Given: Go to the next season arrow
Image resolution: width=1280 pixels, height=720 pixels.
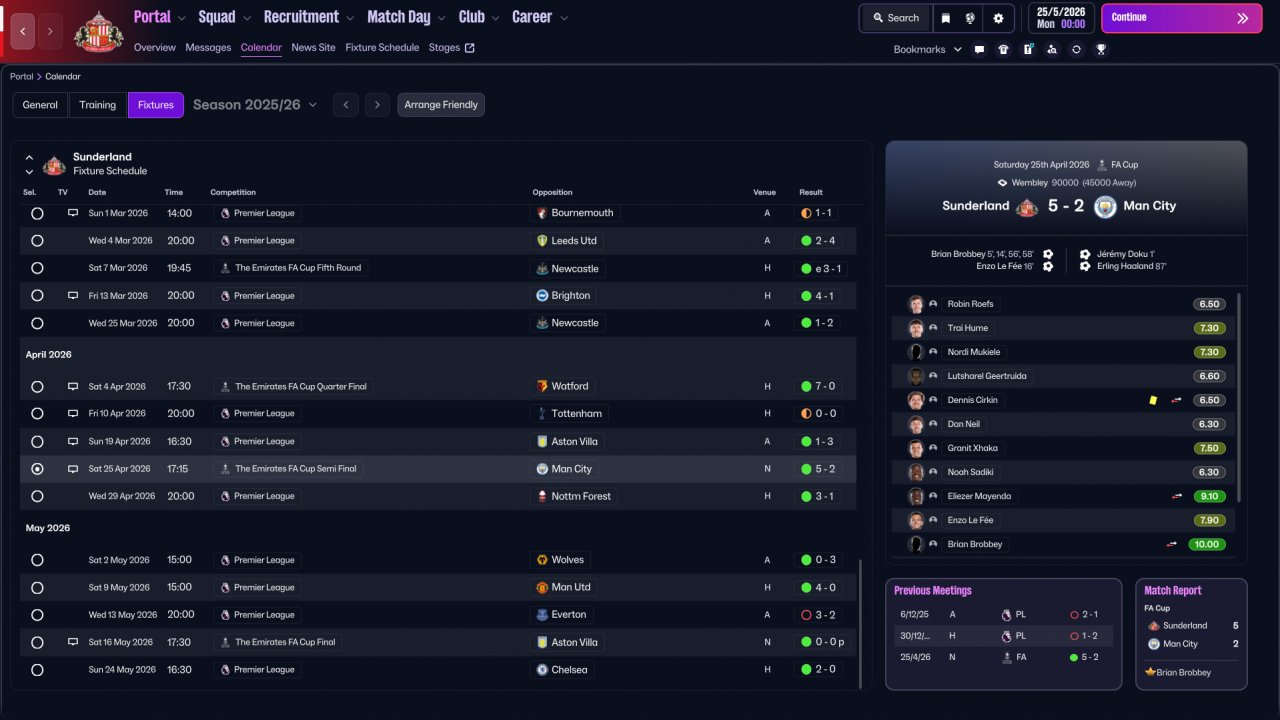Looking at the screenshot, I should (377, 105).
